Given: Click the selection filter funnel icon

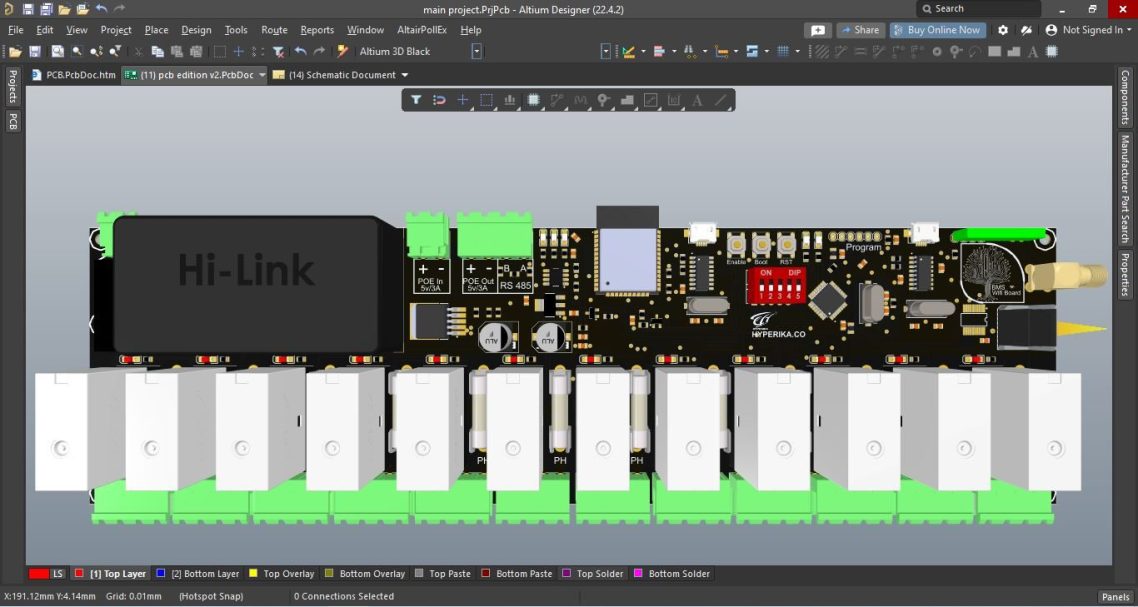Looking at the screenshot, I should pyautogui.click(x=416, y=100).
